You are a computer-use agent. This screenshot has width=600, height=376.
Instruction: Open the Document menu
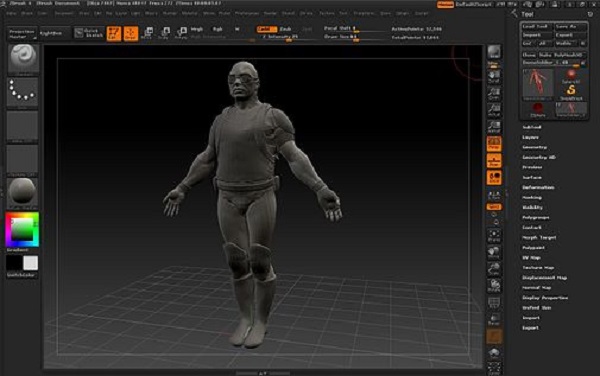(x=64, y=13)
